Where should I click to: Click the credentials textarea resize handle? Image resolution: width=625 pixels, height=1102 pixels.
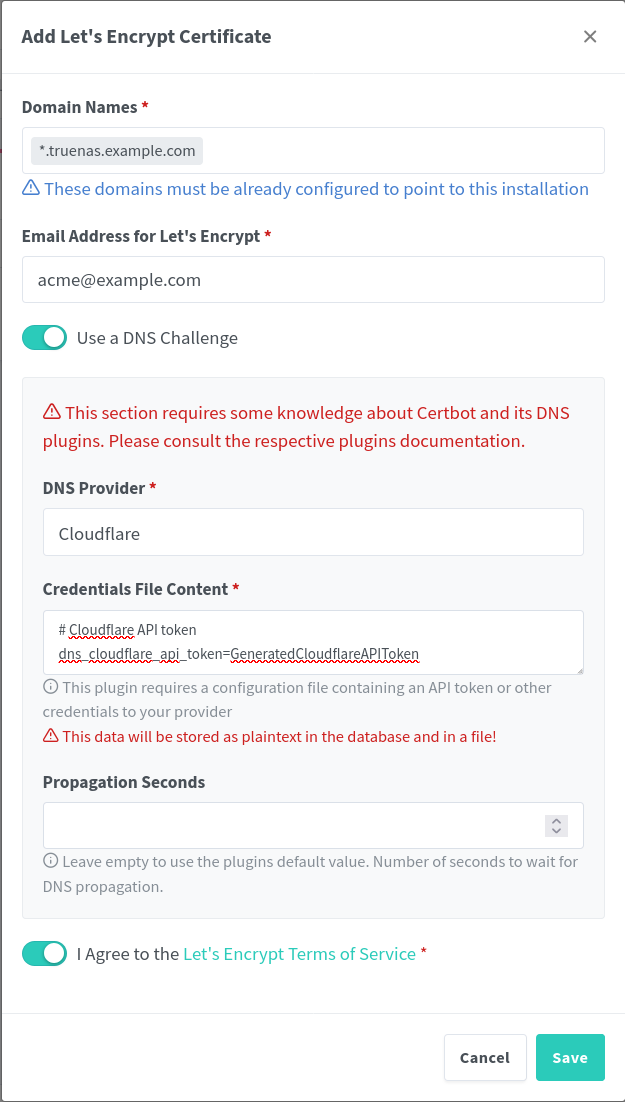[577, 668]
